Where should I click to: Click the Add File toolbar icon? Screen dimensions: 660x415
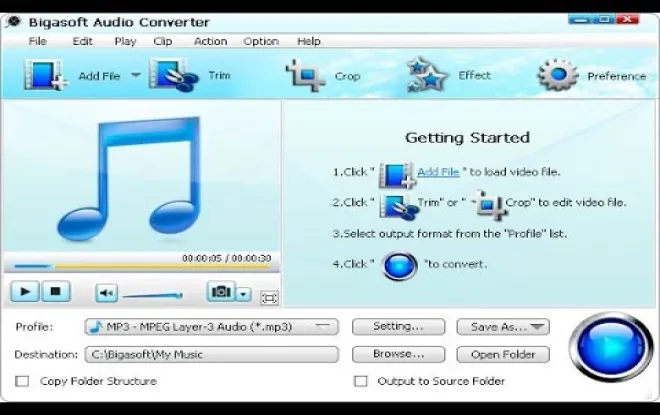(x=45, y=75)
